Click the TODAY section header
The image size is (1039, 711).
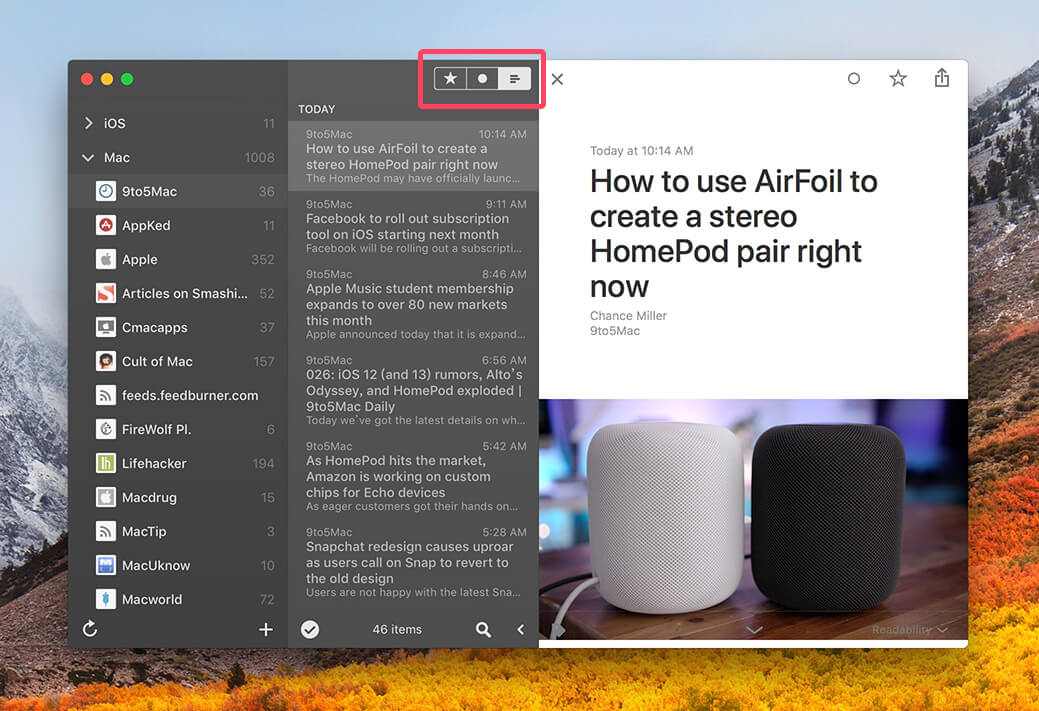pyautogui.click(x=317, y=109)
